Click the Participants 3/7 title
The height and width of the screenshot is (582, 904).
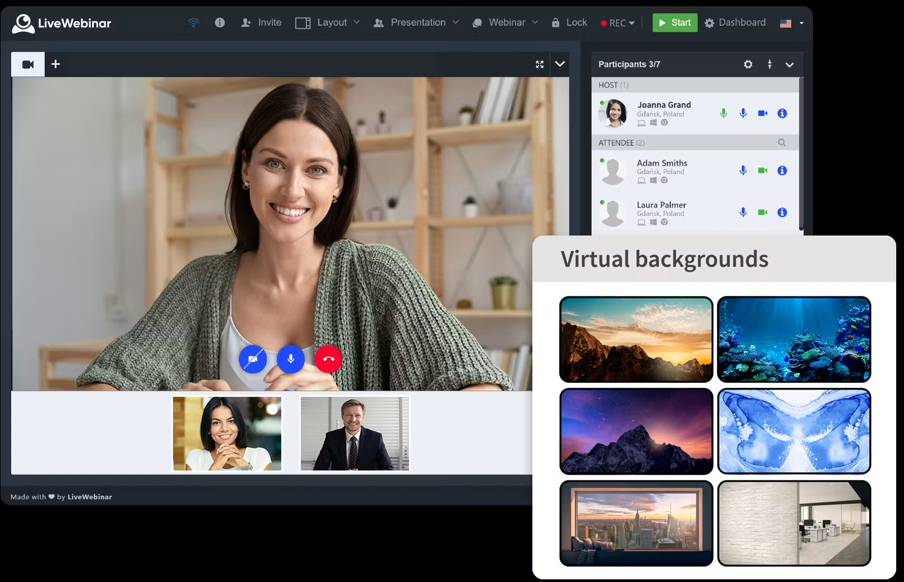pos(629,64)
